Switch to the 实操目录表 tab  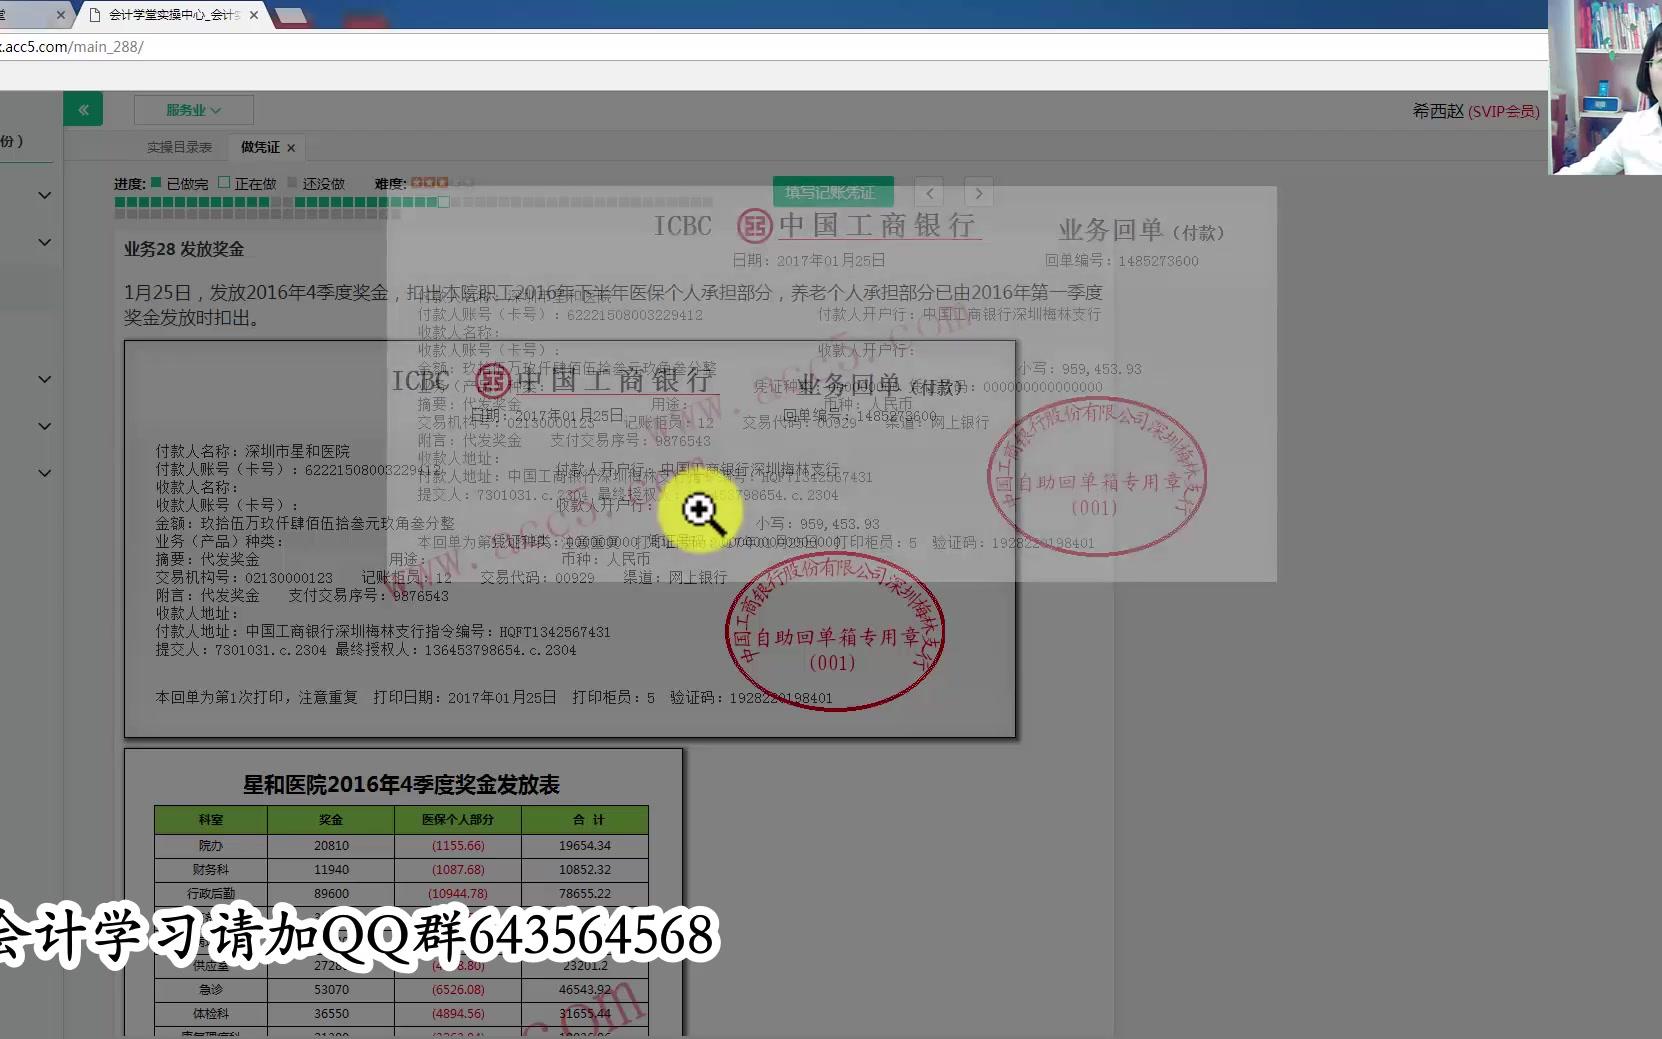[x=179, y=147]
